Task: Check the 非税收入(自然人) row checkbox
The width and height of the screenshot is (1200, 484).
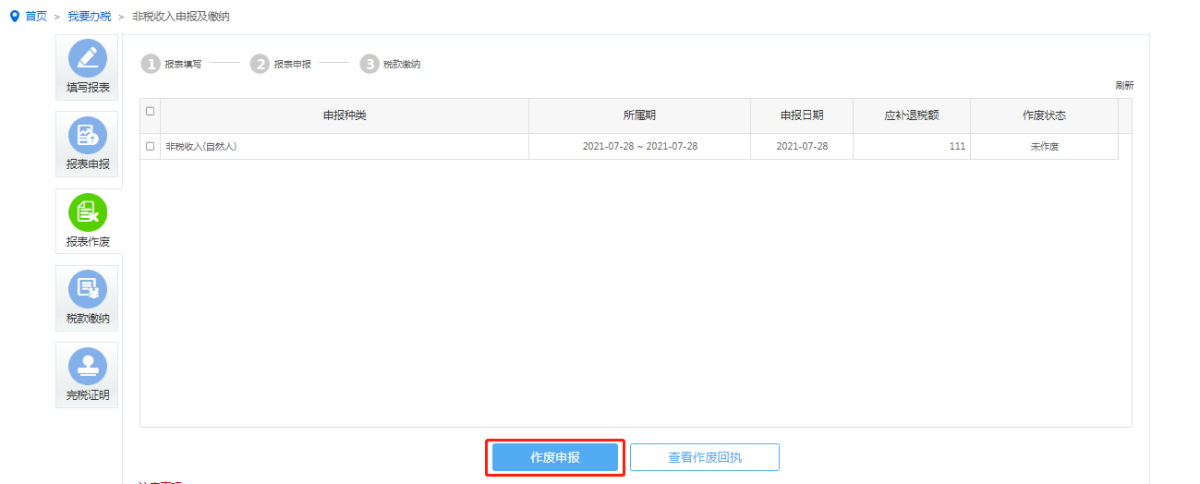Action: (x=150, y=146)
